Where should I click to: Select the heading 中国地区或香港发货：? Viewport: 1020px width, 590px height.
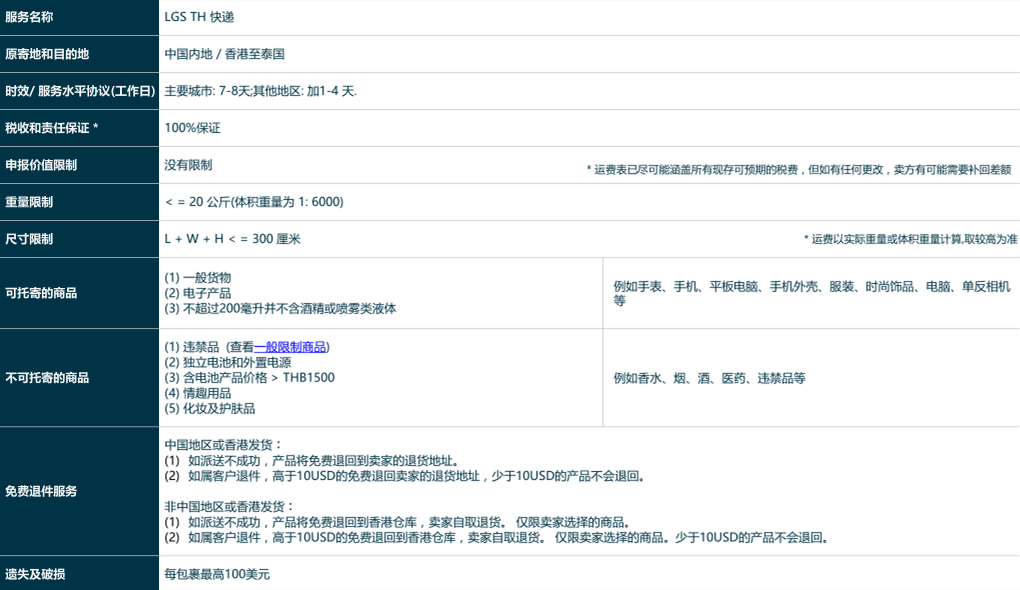point(224,445)
